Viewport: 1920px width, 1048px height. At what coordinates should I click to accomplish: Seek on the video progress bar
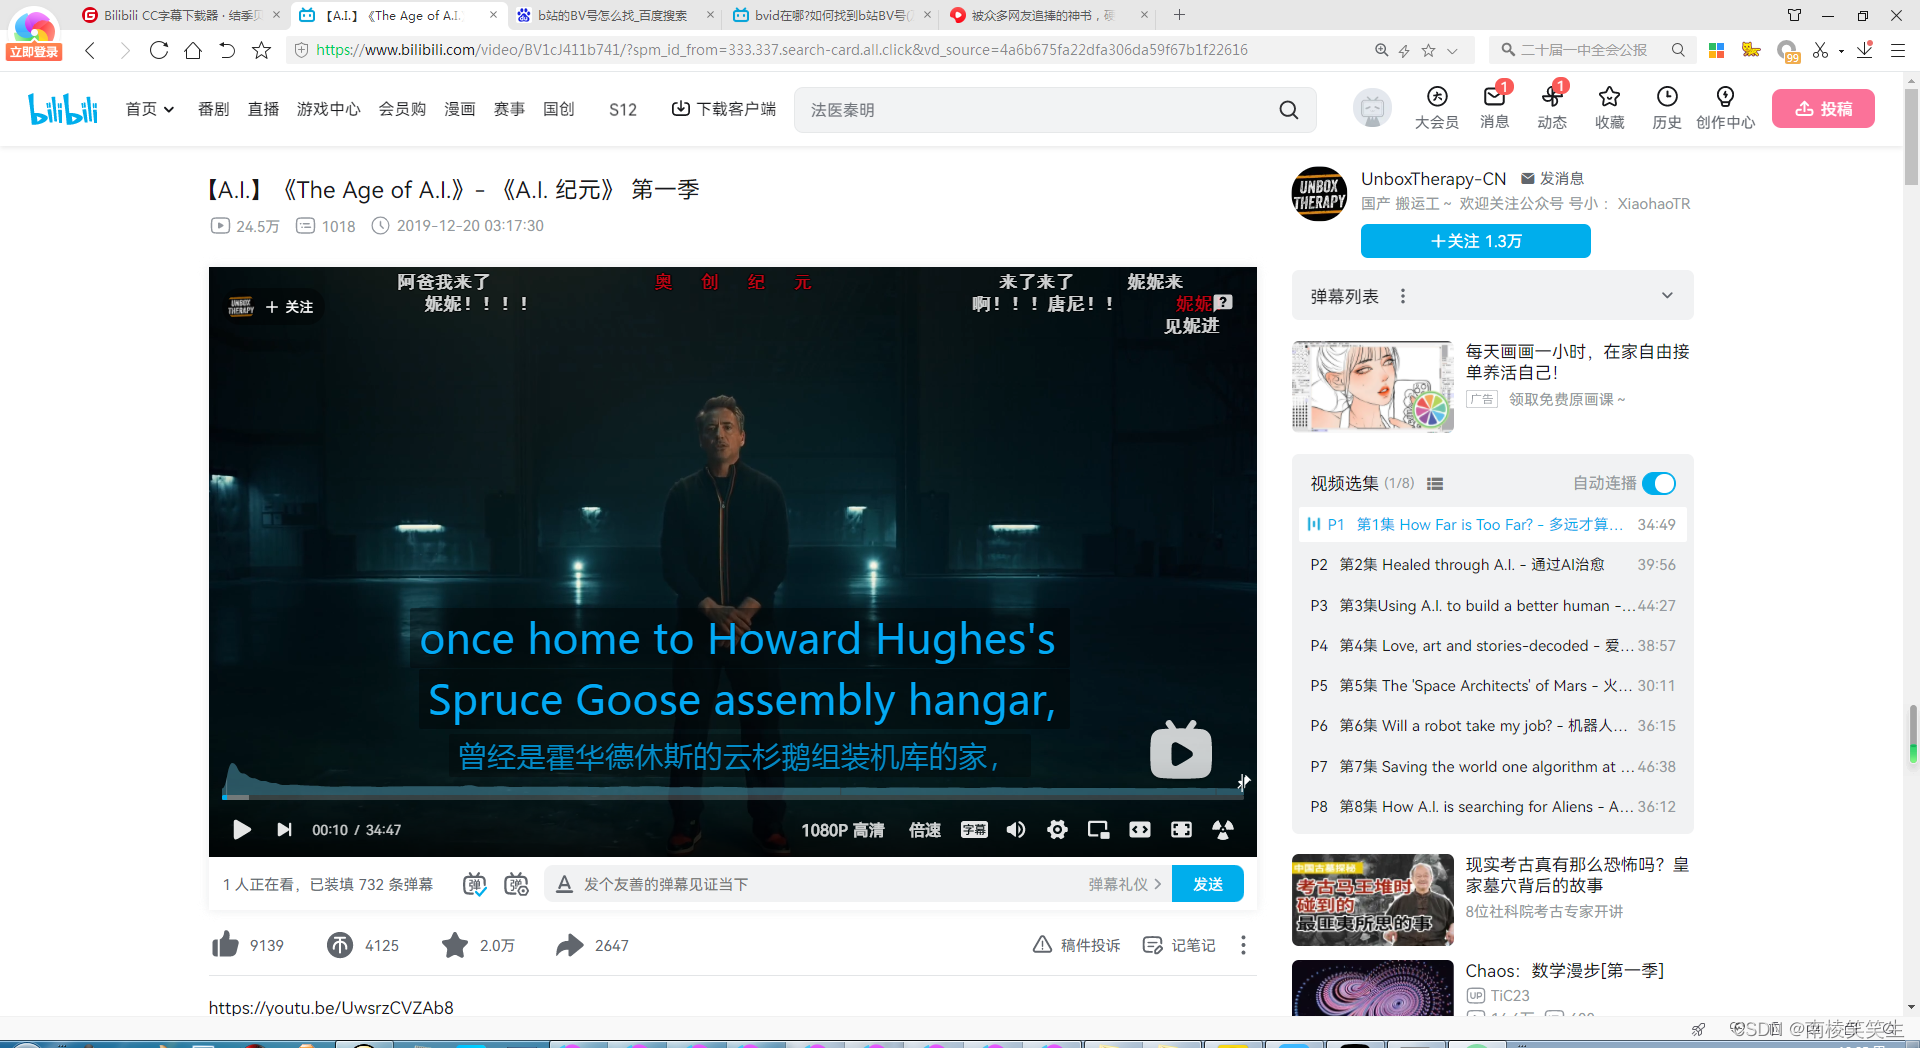732,797
